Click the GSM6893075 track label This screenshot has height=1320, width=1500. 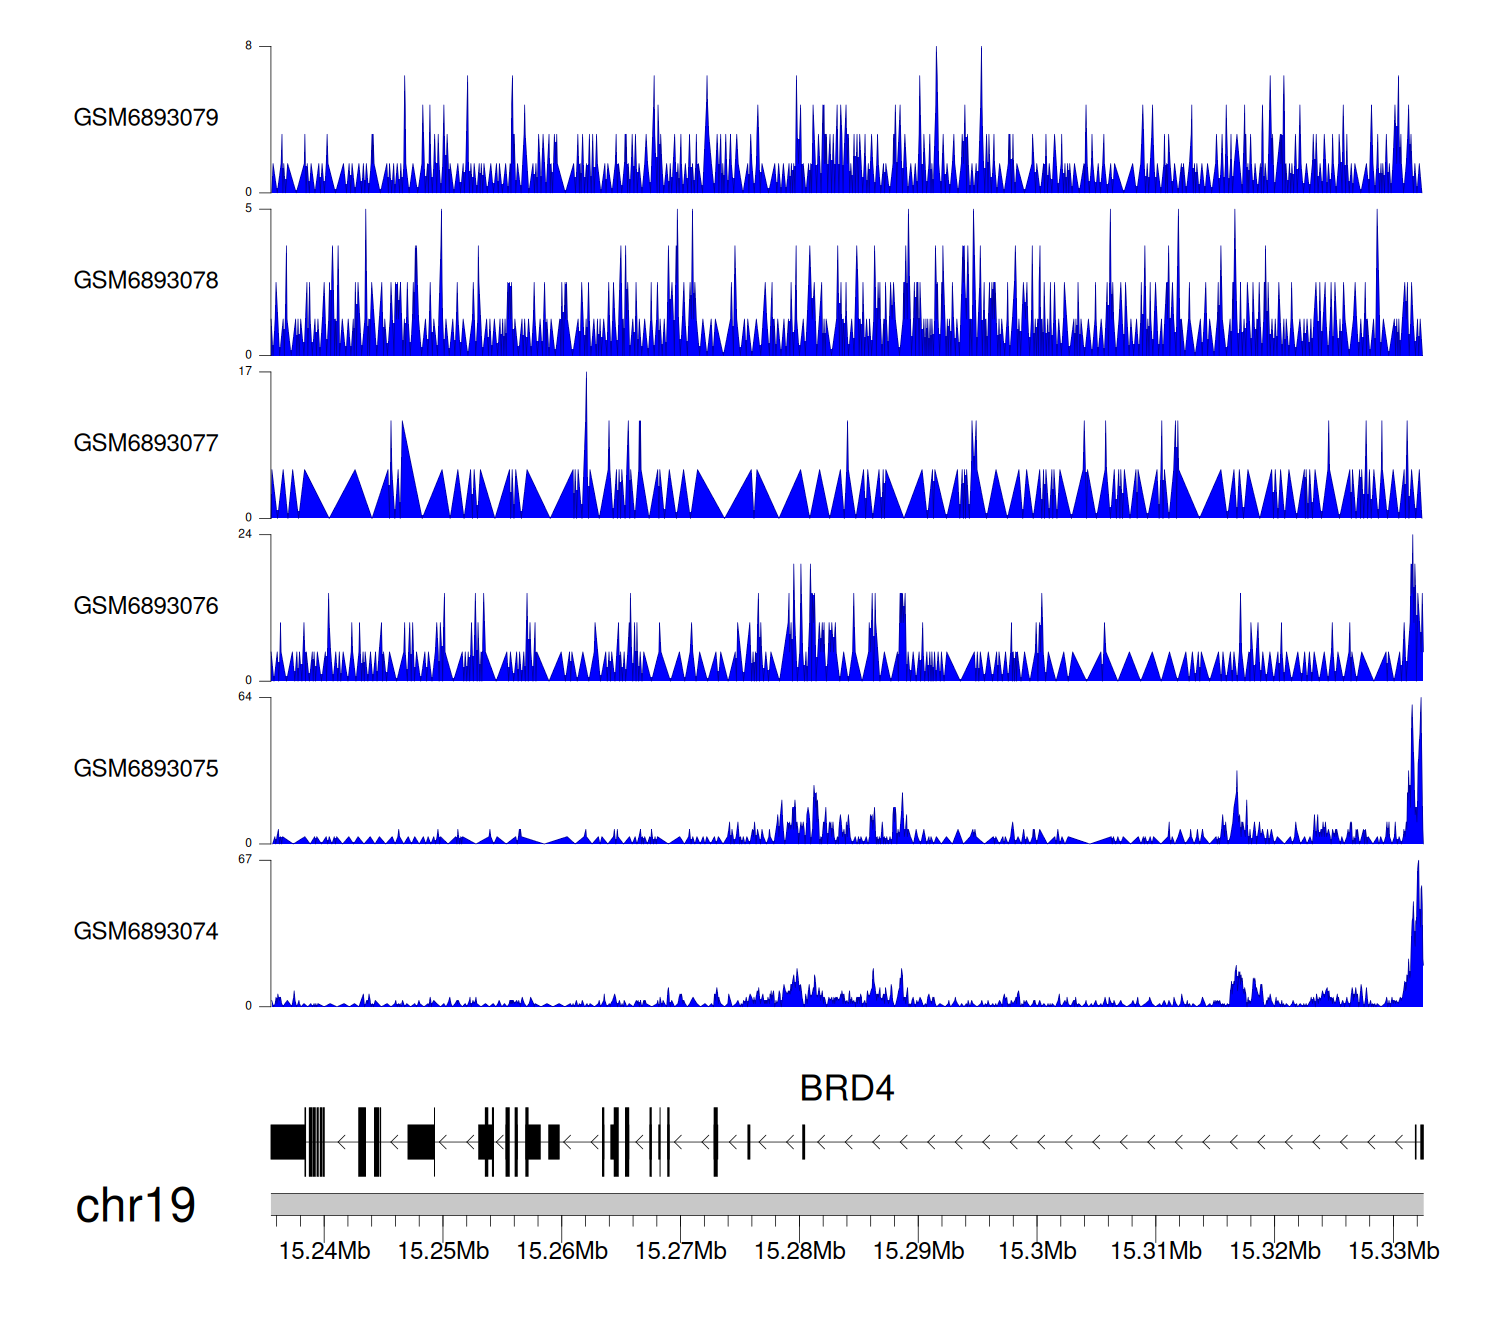click(x=146, y=769)
